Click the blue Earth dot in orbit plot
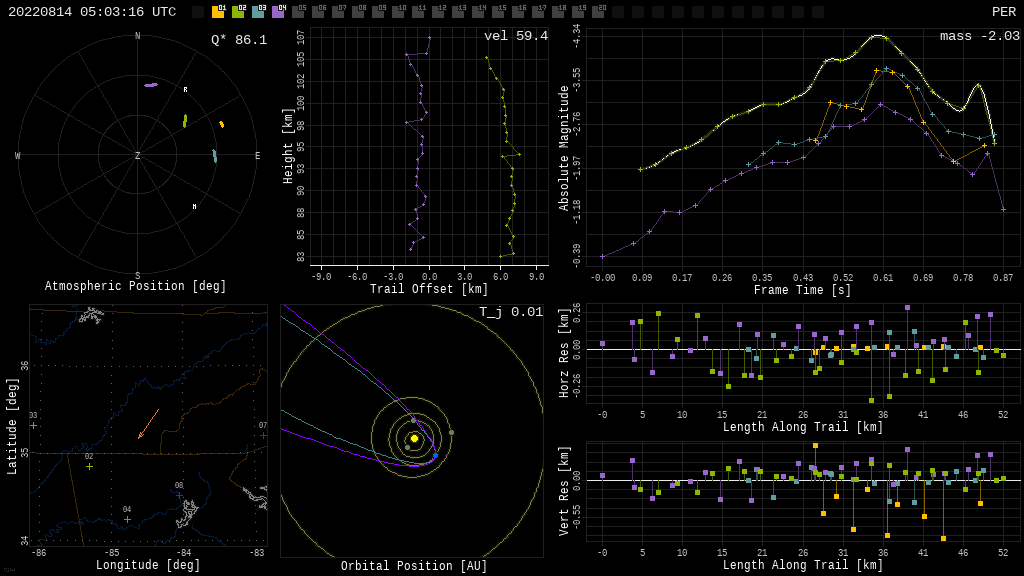The width and height of the screenshot is (1024, 576). (435, 456)
